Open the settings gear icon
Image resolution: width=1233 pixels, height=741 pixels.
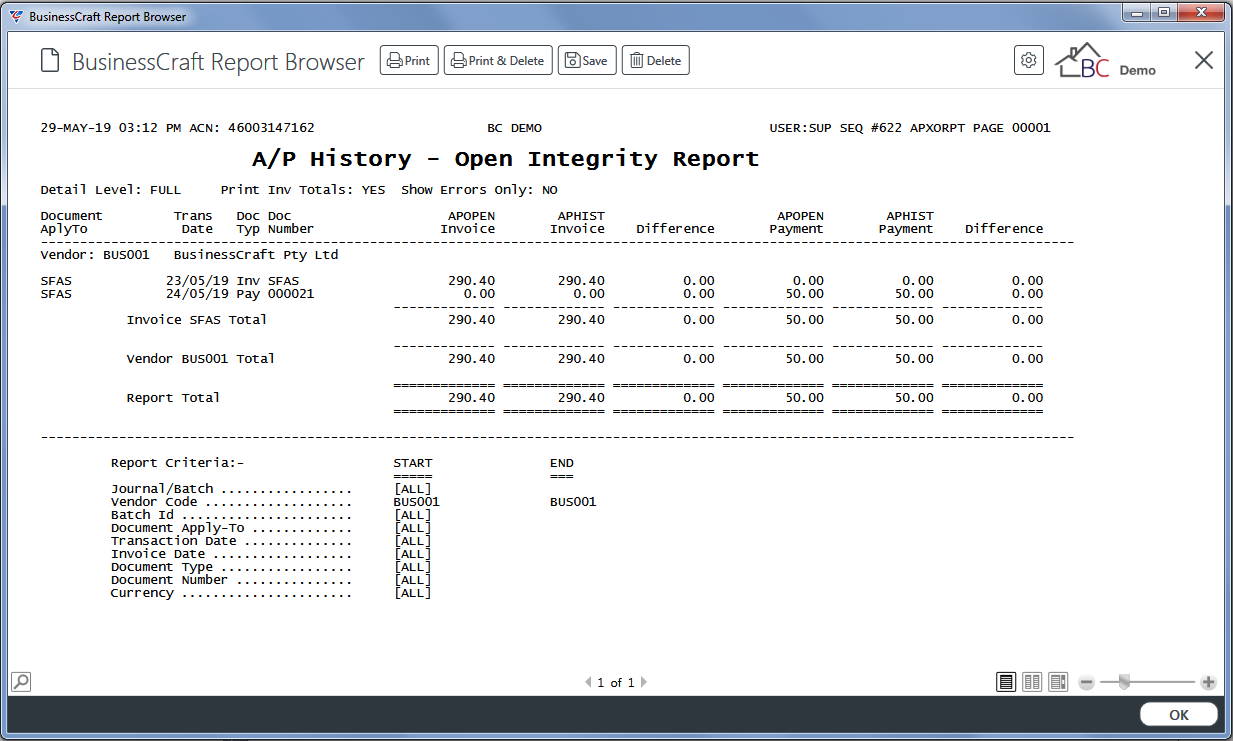coord(1029,60)
